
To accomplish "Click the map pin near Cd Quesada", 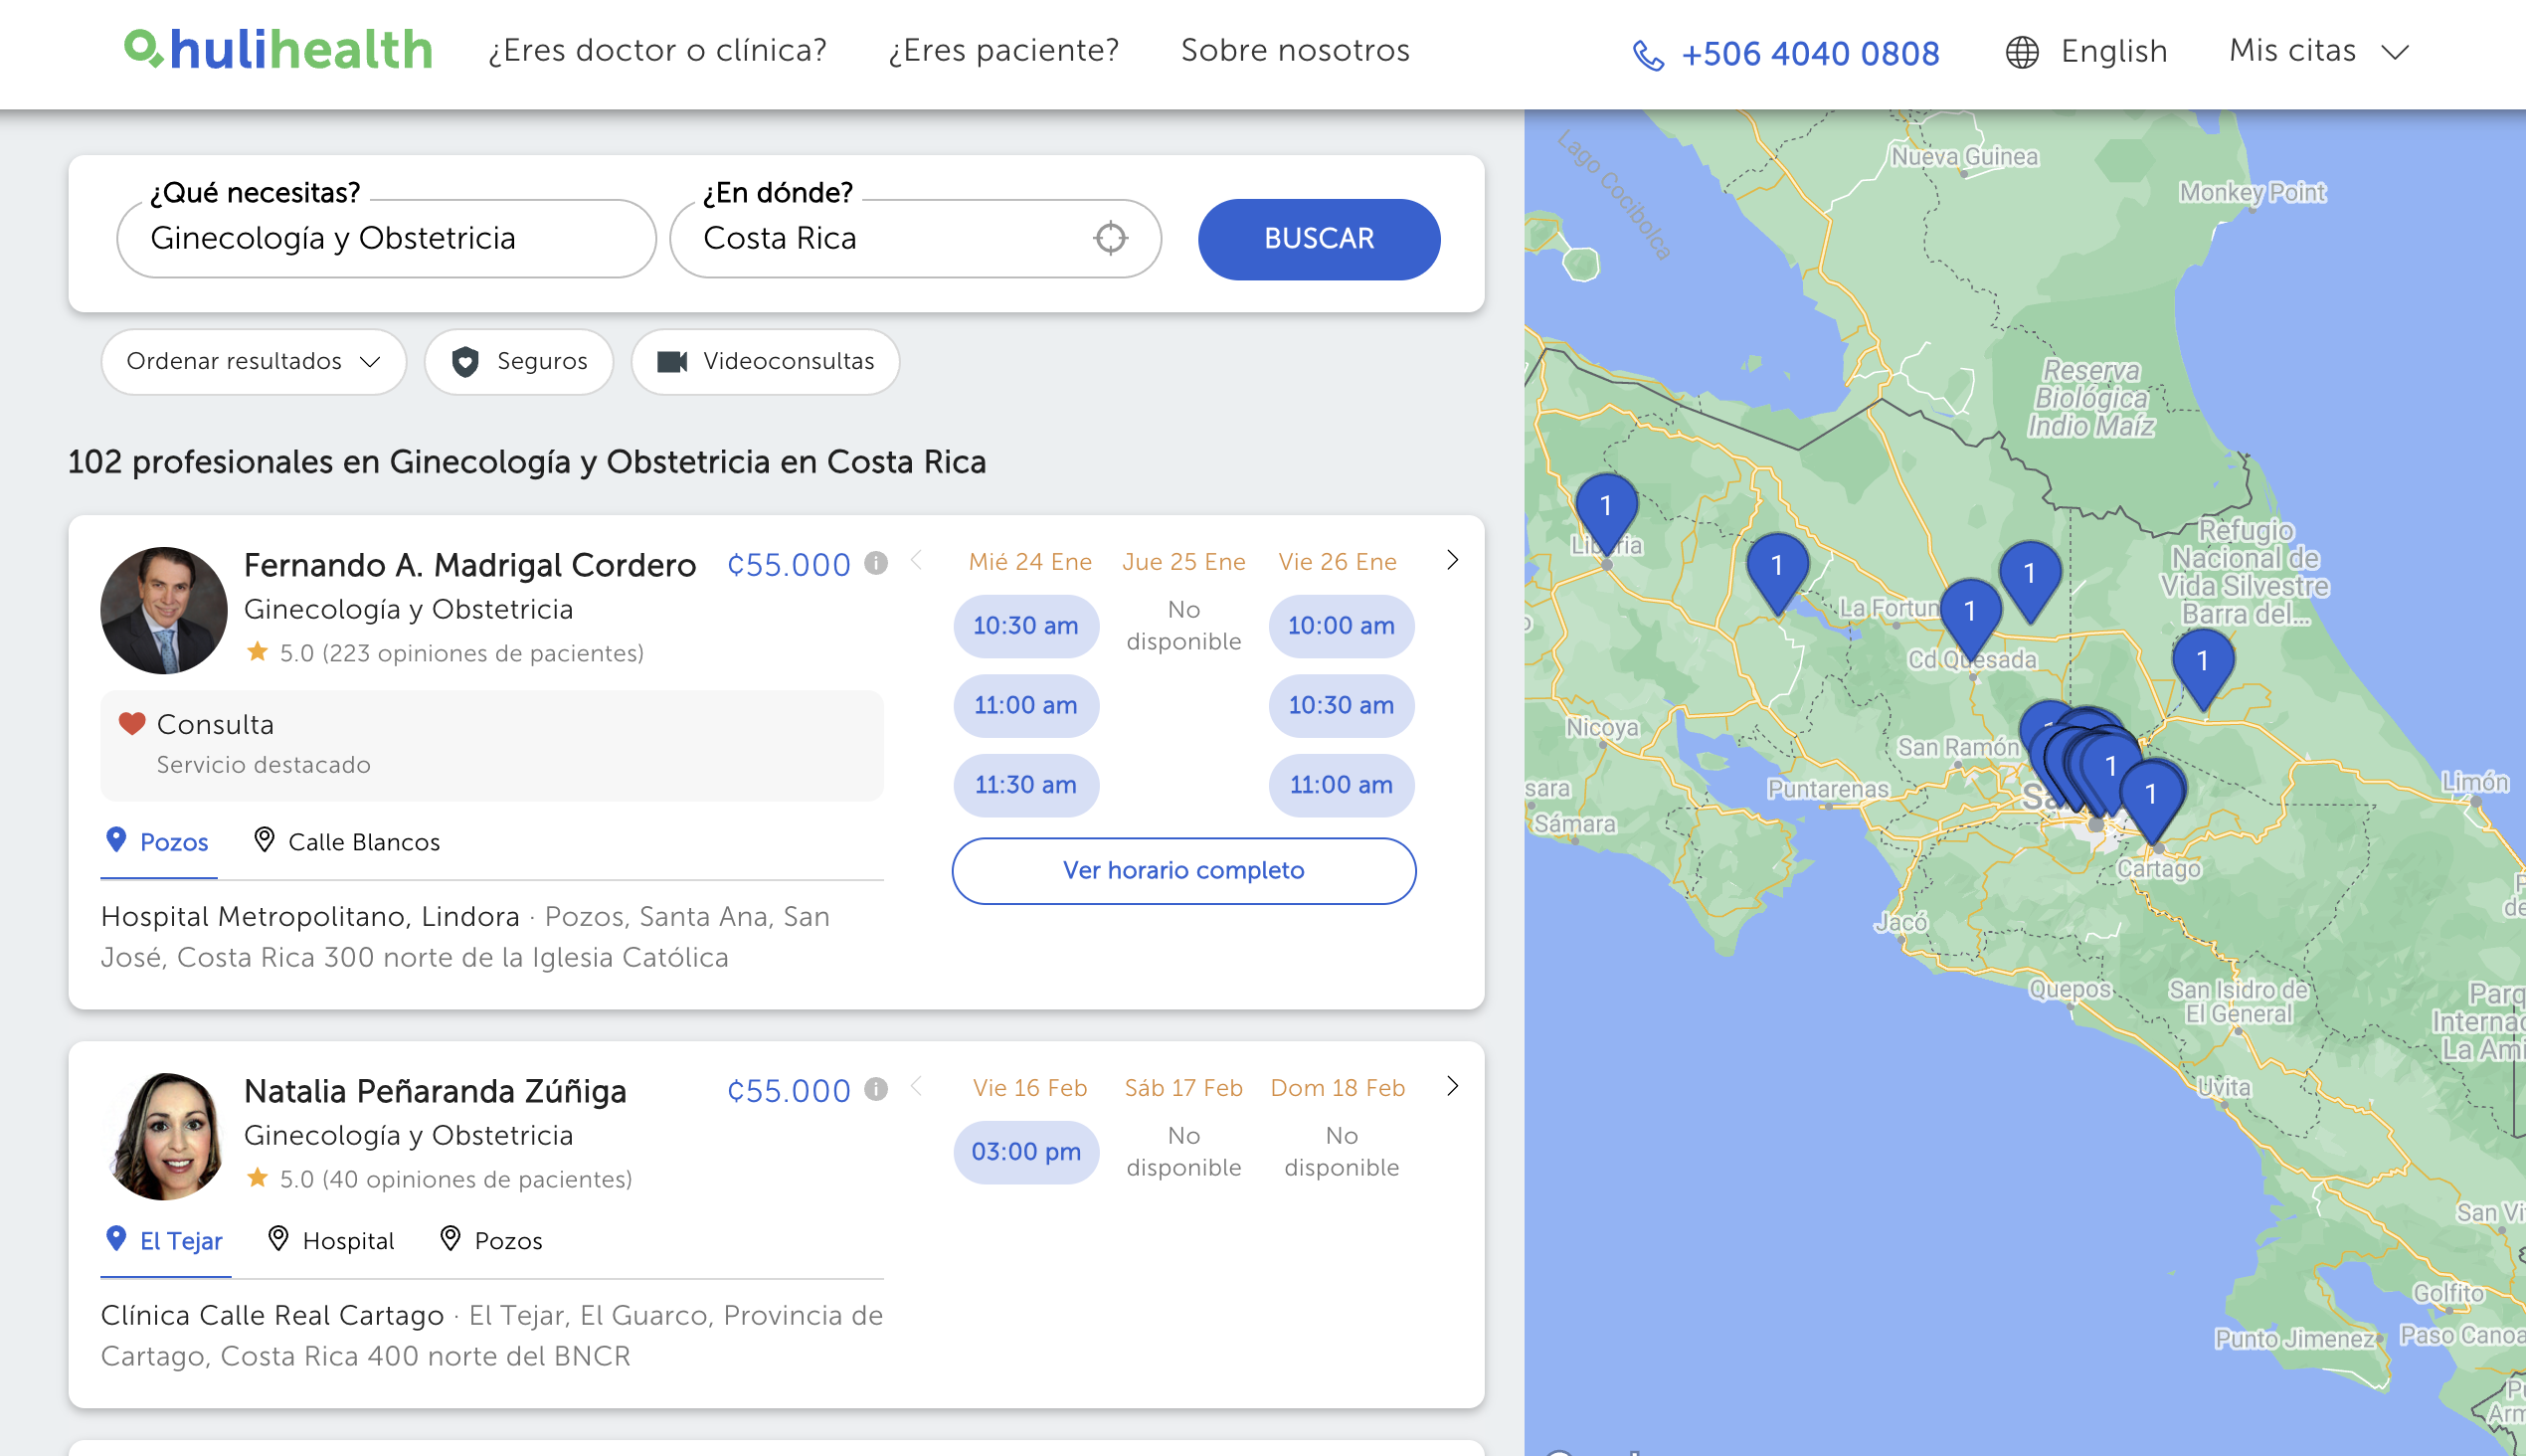I will pos(1969,612).
